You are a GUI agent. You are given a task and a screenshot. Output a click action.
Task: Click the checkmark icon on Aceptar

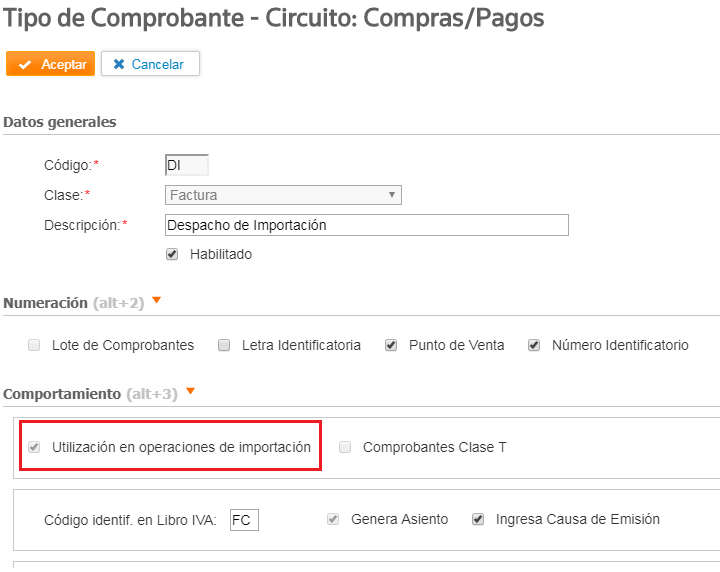[x=25, y=65]
